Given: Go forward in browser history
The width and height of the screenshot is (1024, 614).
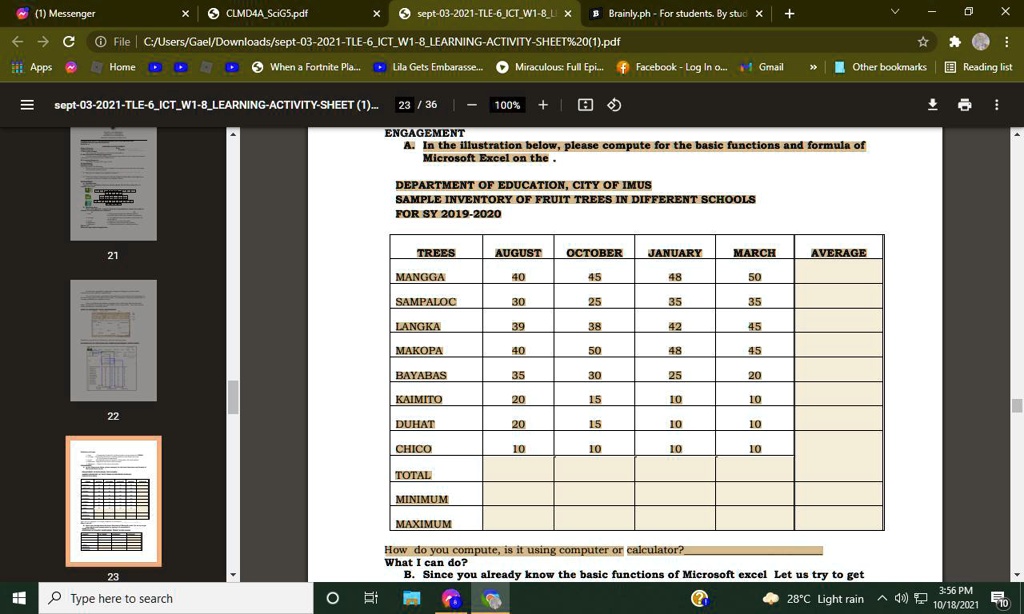Looking at the screenshot, I should coord(43,42).
